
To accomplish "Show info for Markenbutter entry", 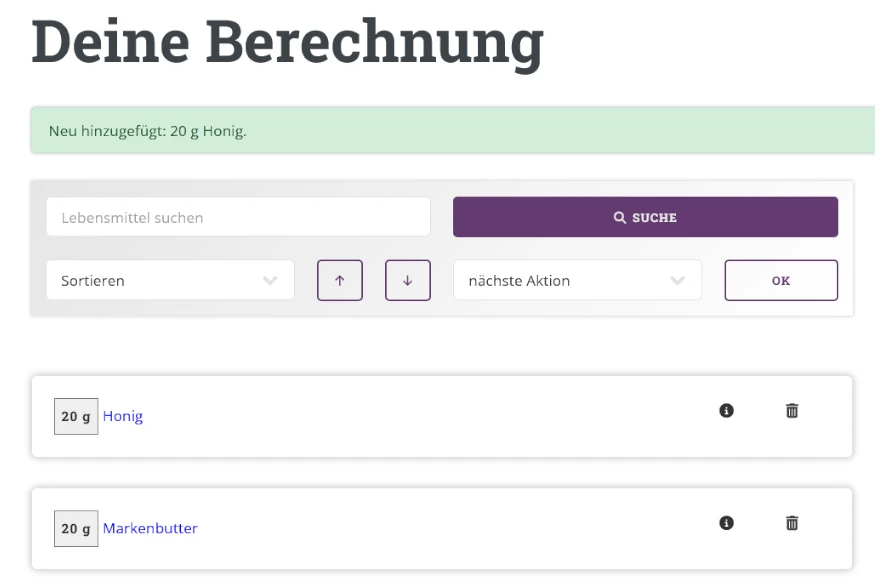I will pos(727,522).
